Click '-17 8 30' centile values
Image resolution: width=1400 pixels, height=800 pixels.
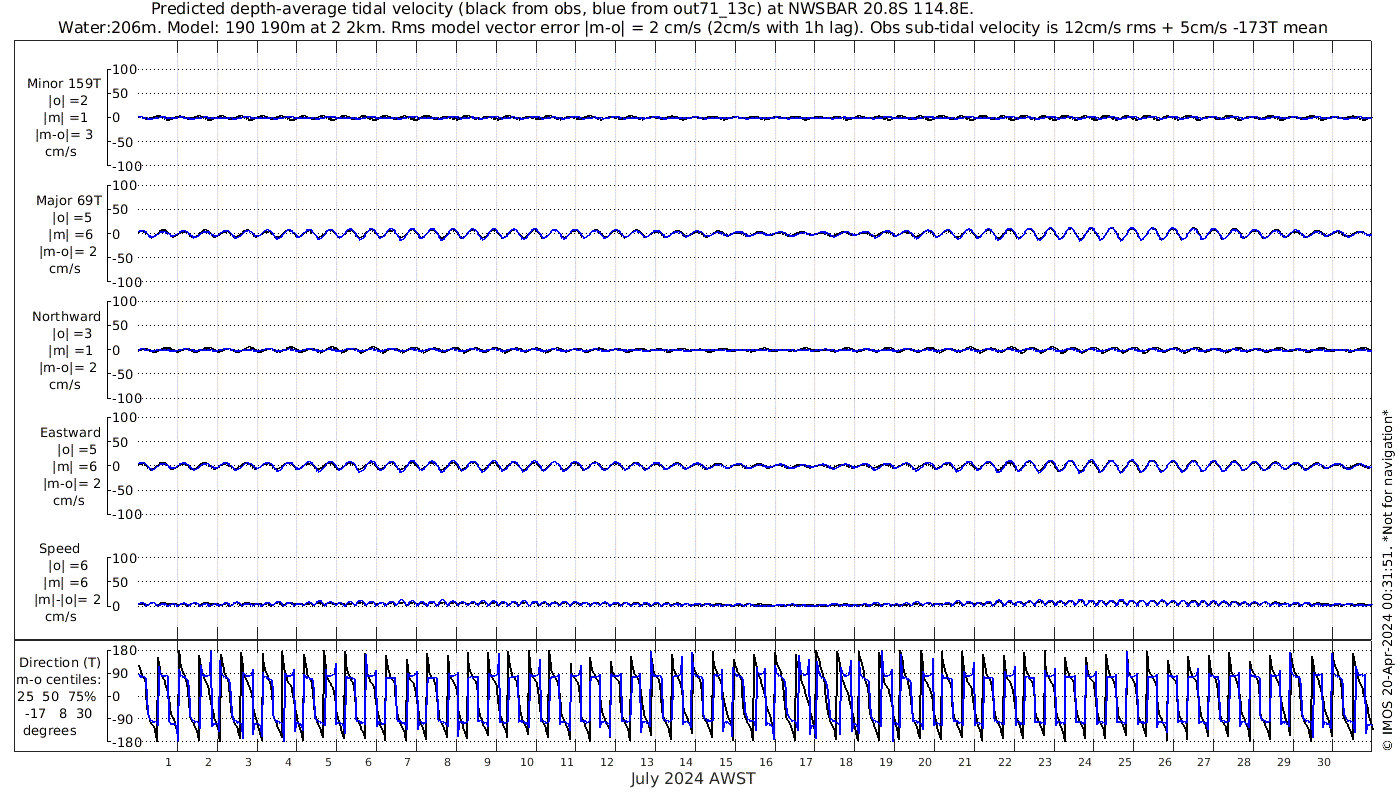click(x=59, y=714)
